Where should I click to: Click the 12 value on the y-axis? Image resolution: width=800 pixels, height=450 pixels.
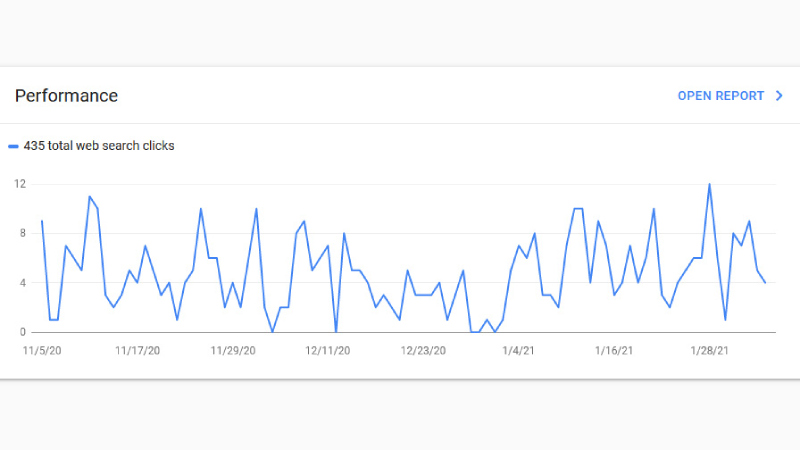20,184
